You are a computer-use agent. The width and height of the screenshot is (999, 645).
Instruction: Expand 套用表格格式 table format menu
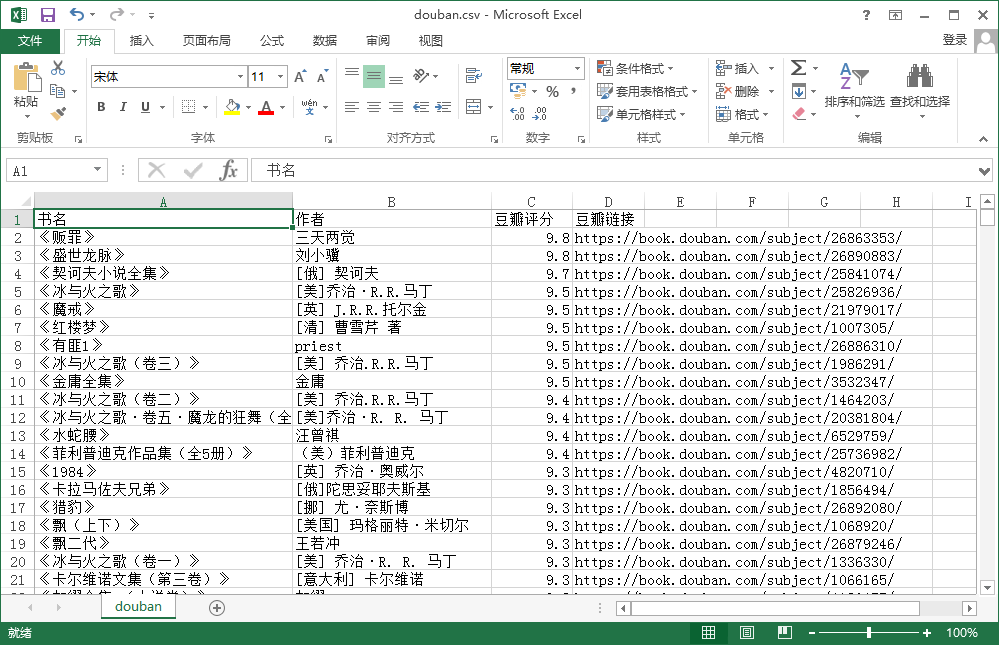(x=647, y=91)
